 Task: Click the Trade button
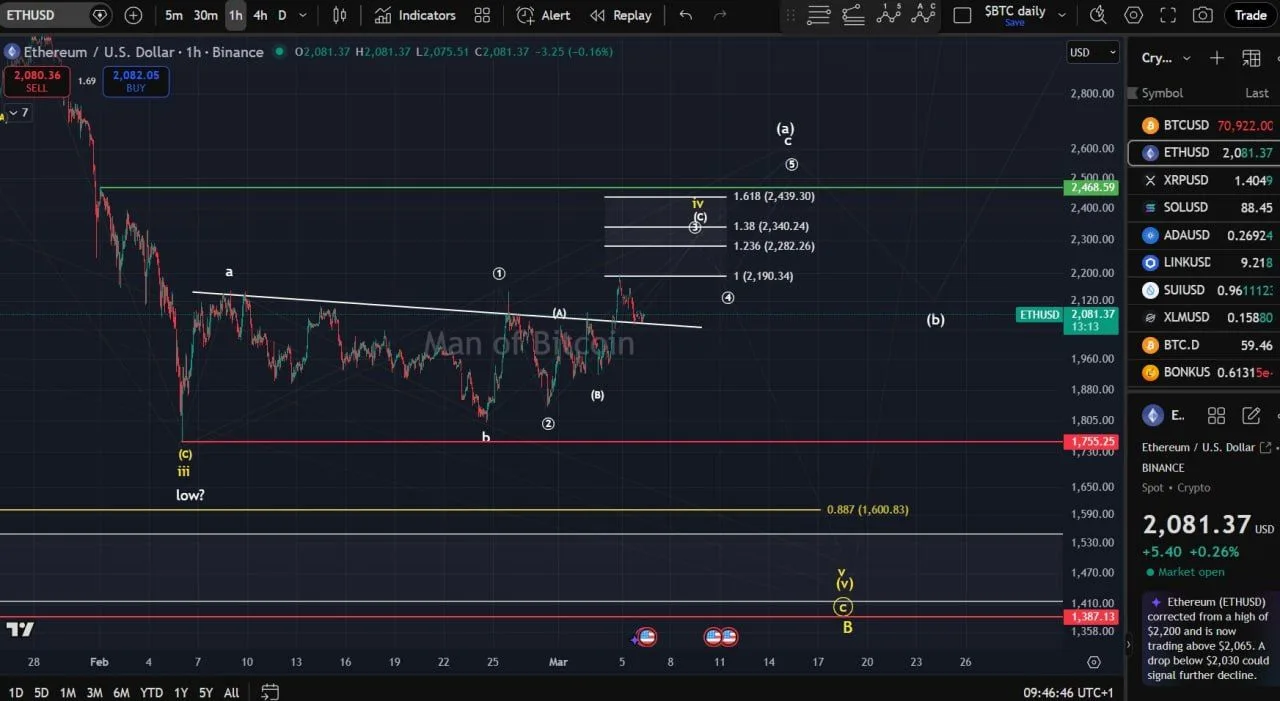(1250, 15)
